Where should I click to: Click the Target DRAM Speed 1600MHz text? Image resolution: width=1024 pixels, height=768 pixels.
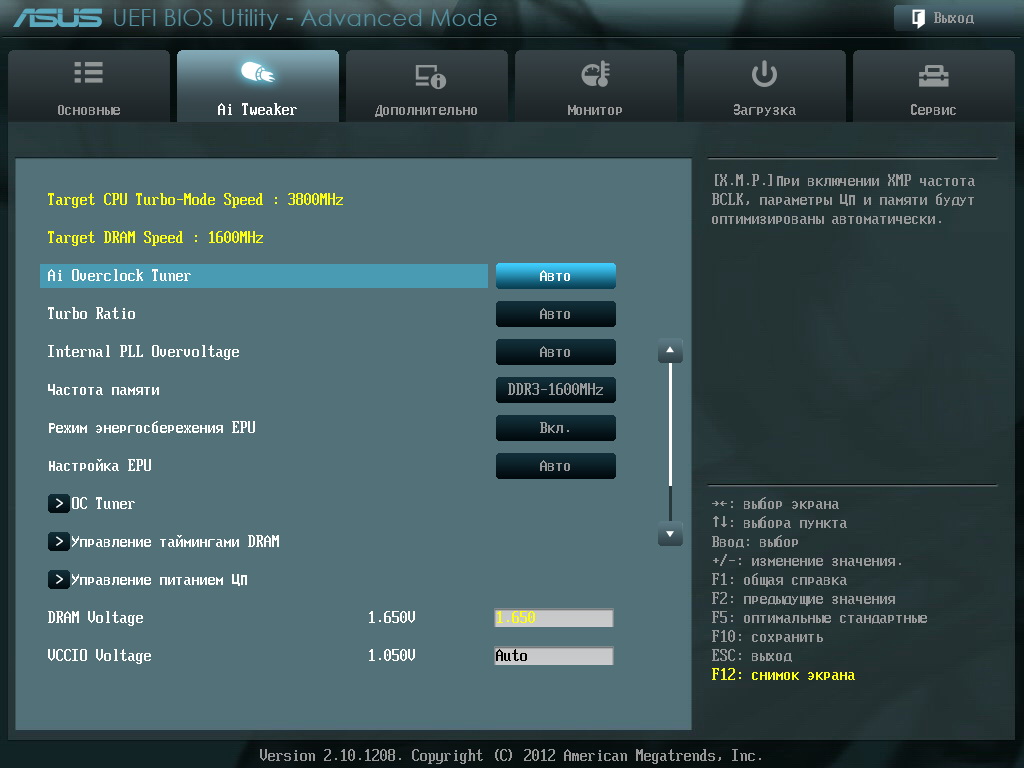coord(155,238)
